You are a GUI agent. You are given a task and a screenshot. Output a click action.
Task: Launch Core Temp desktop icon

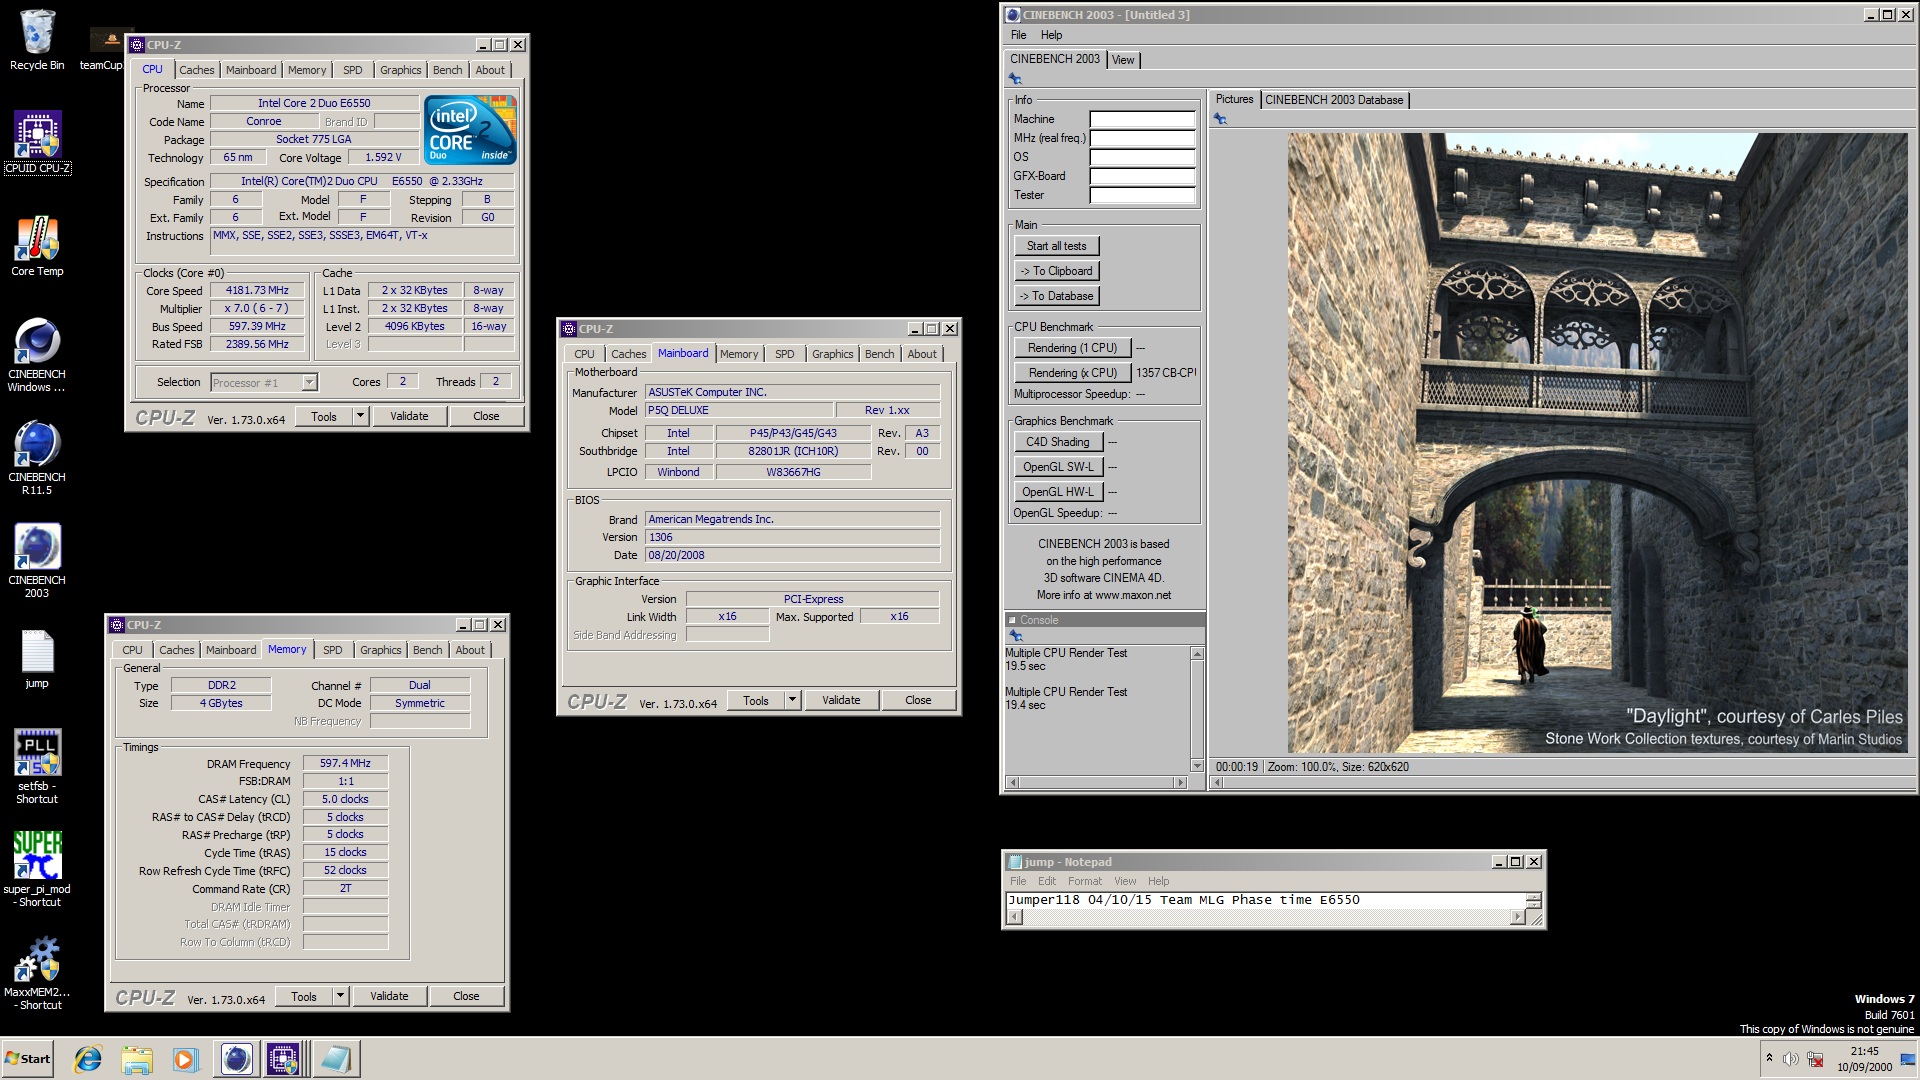pos(37,246)
